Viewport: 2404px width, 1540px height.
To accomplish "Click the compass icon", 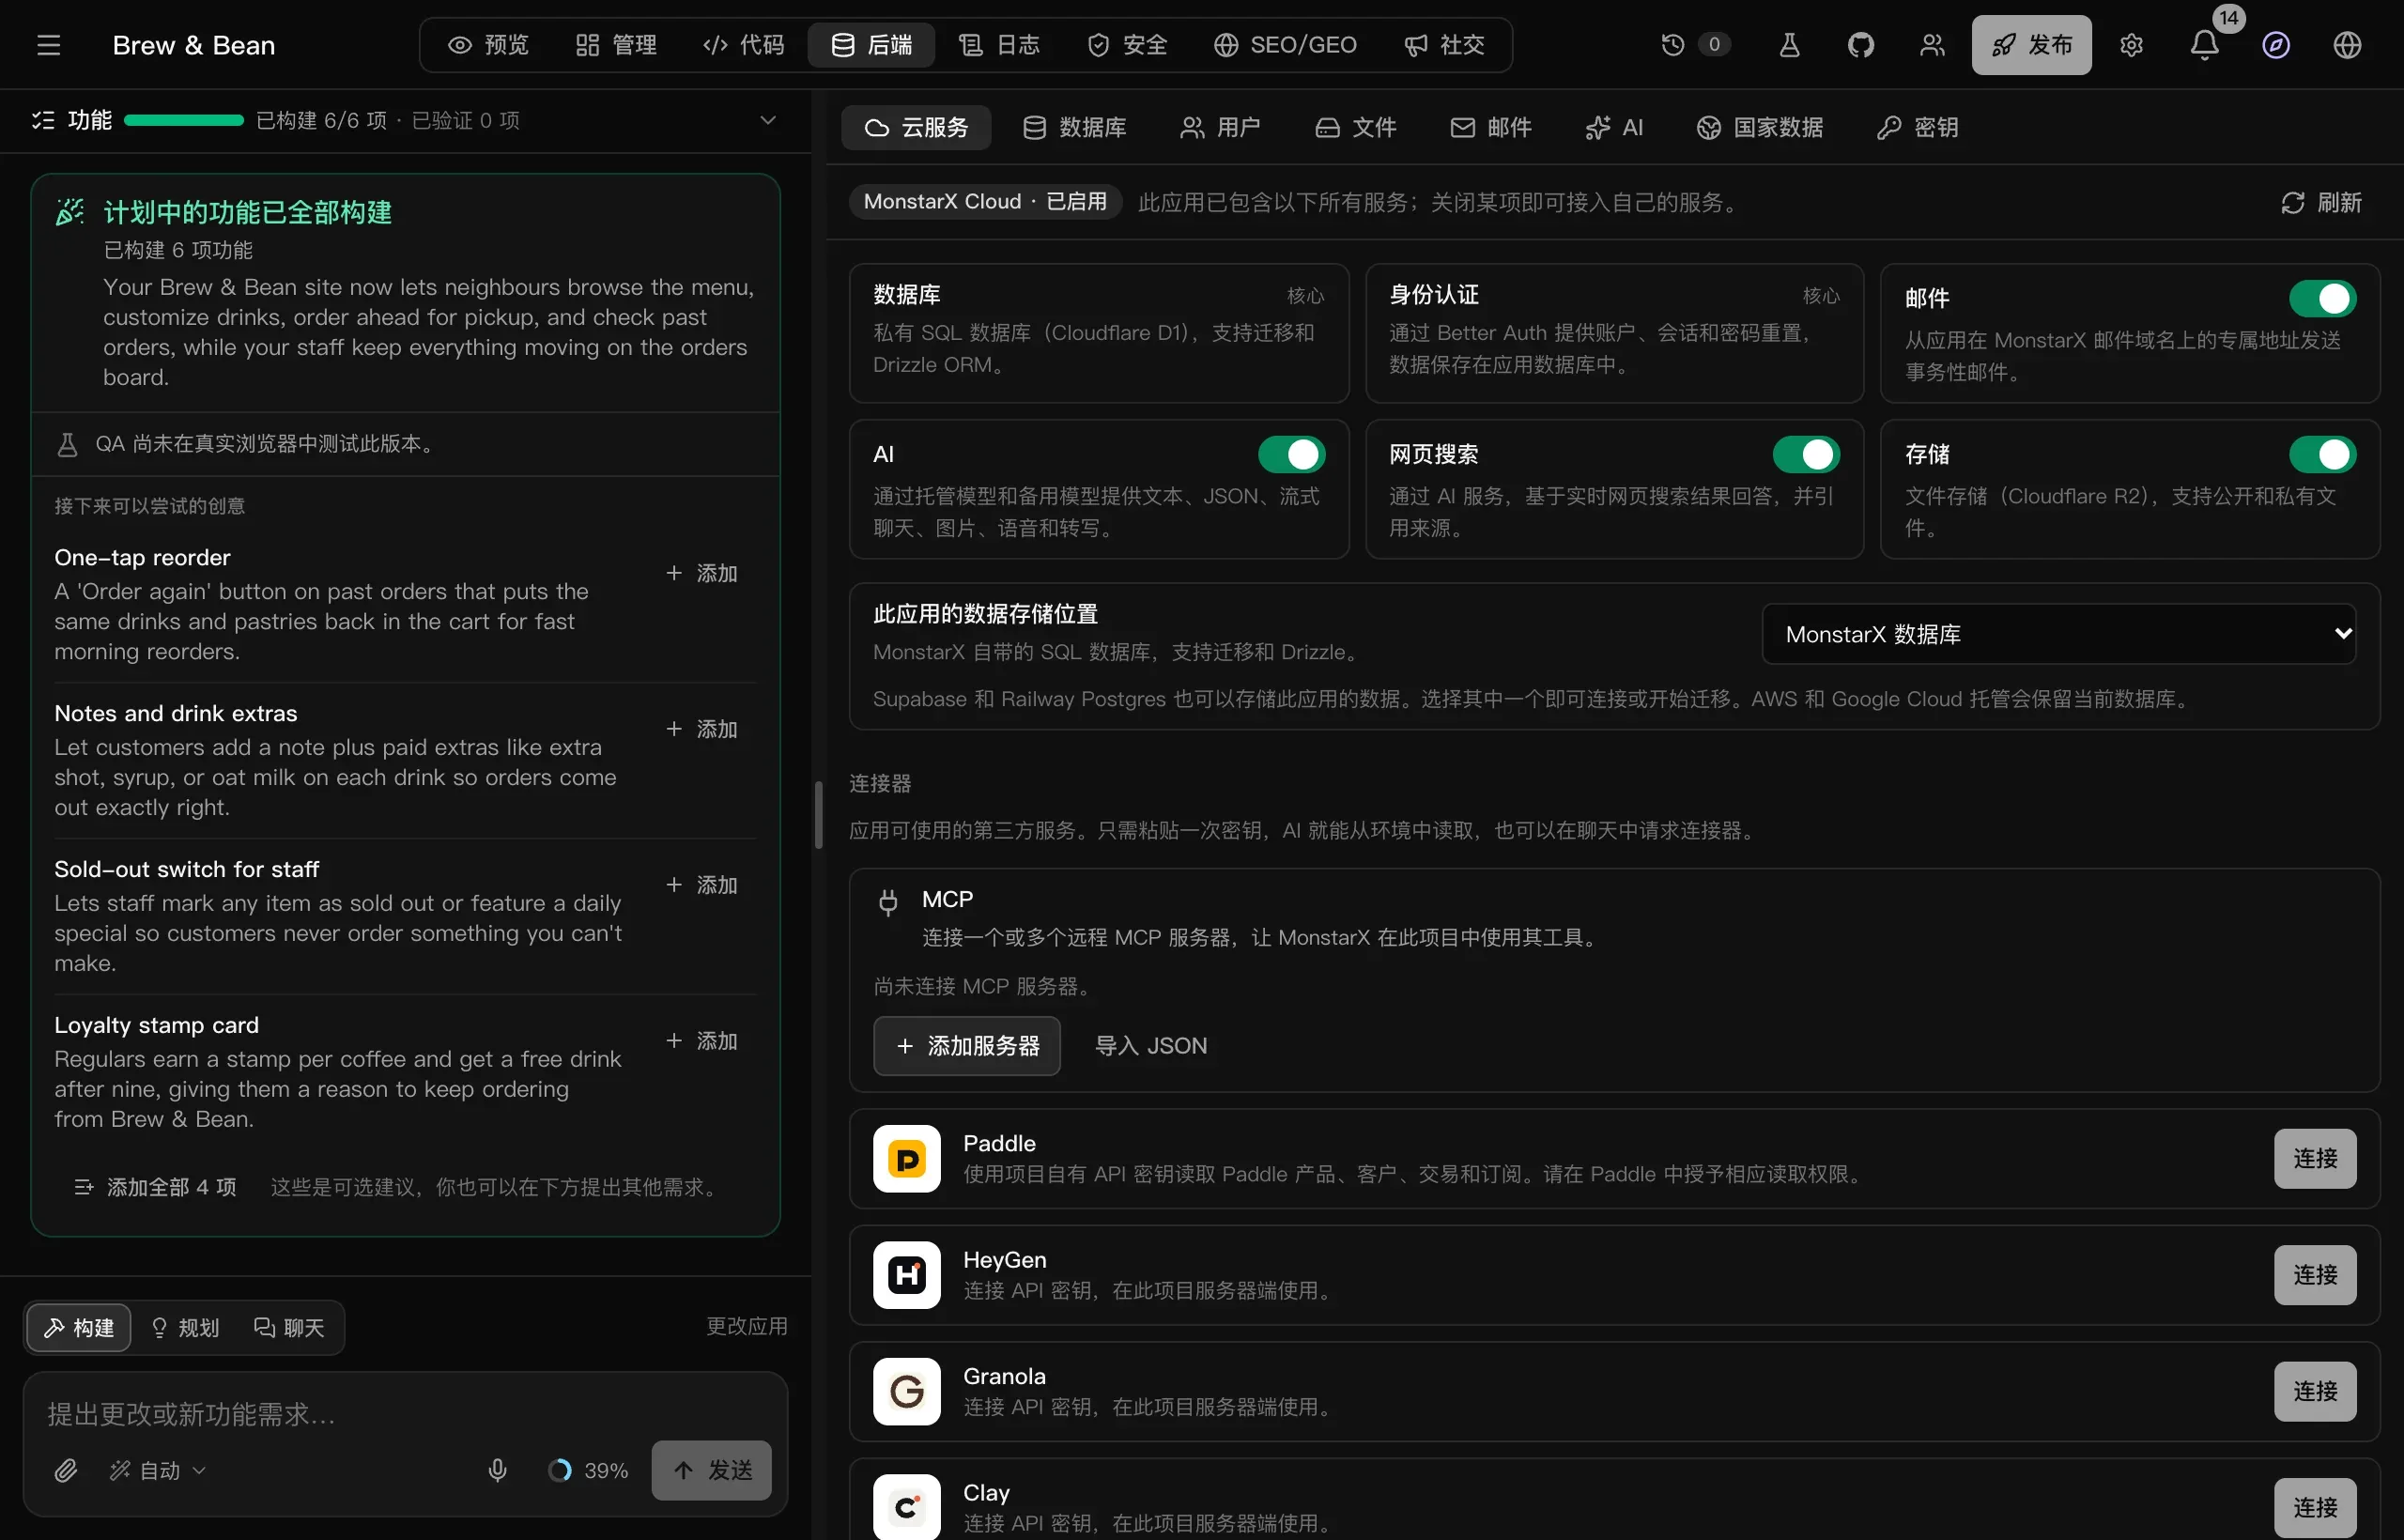I will point(2276,45).
